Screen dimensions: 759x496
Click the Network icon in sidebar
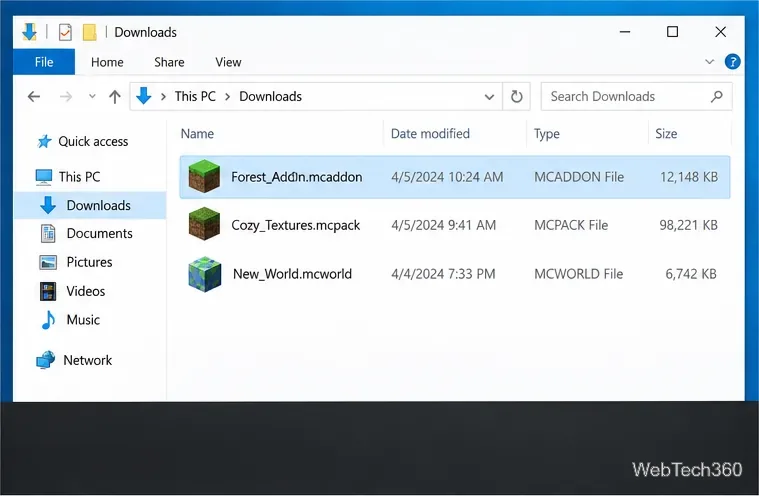(46, 360)
